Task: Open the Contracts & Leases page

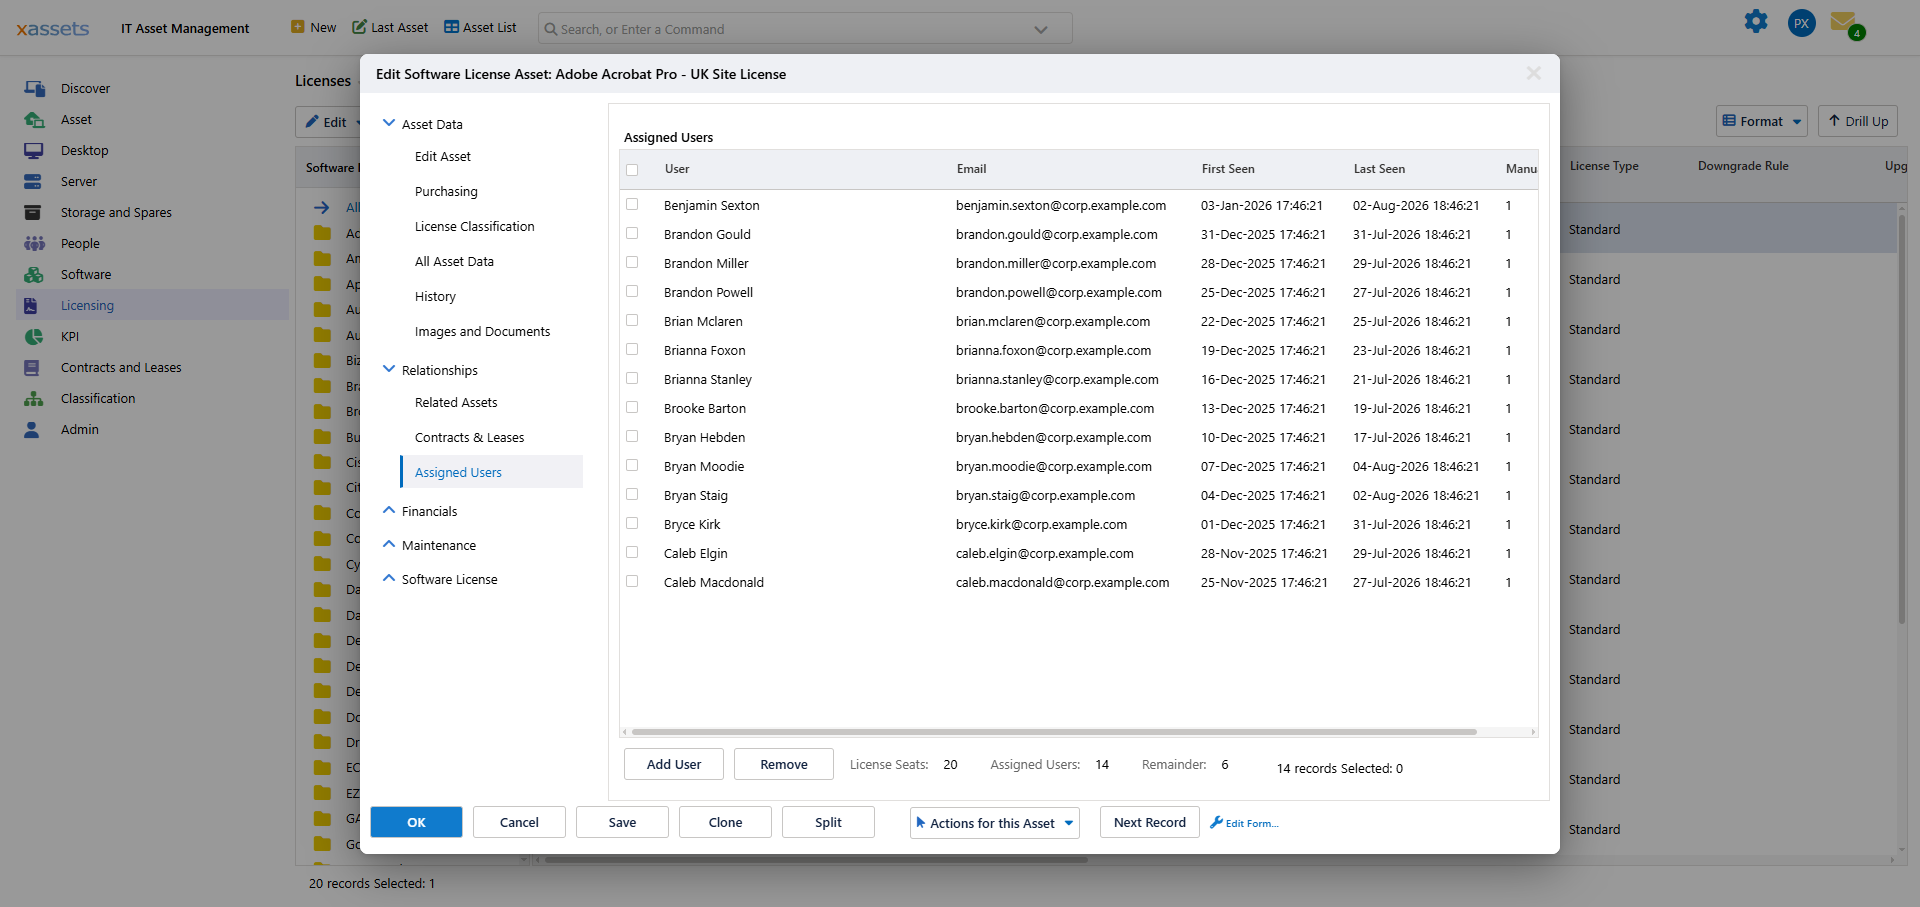Action: coord(470,437)
